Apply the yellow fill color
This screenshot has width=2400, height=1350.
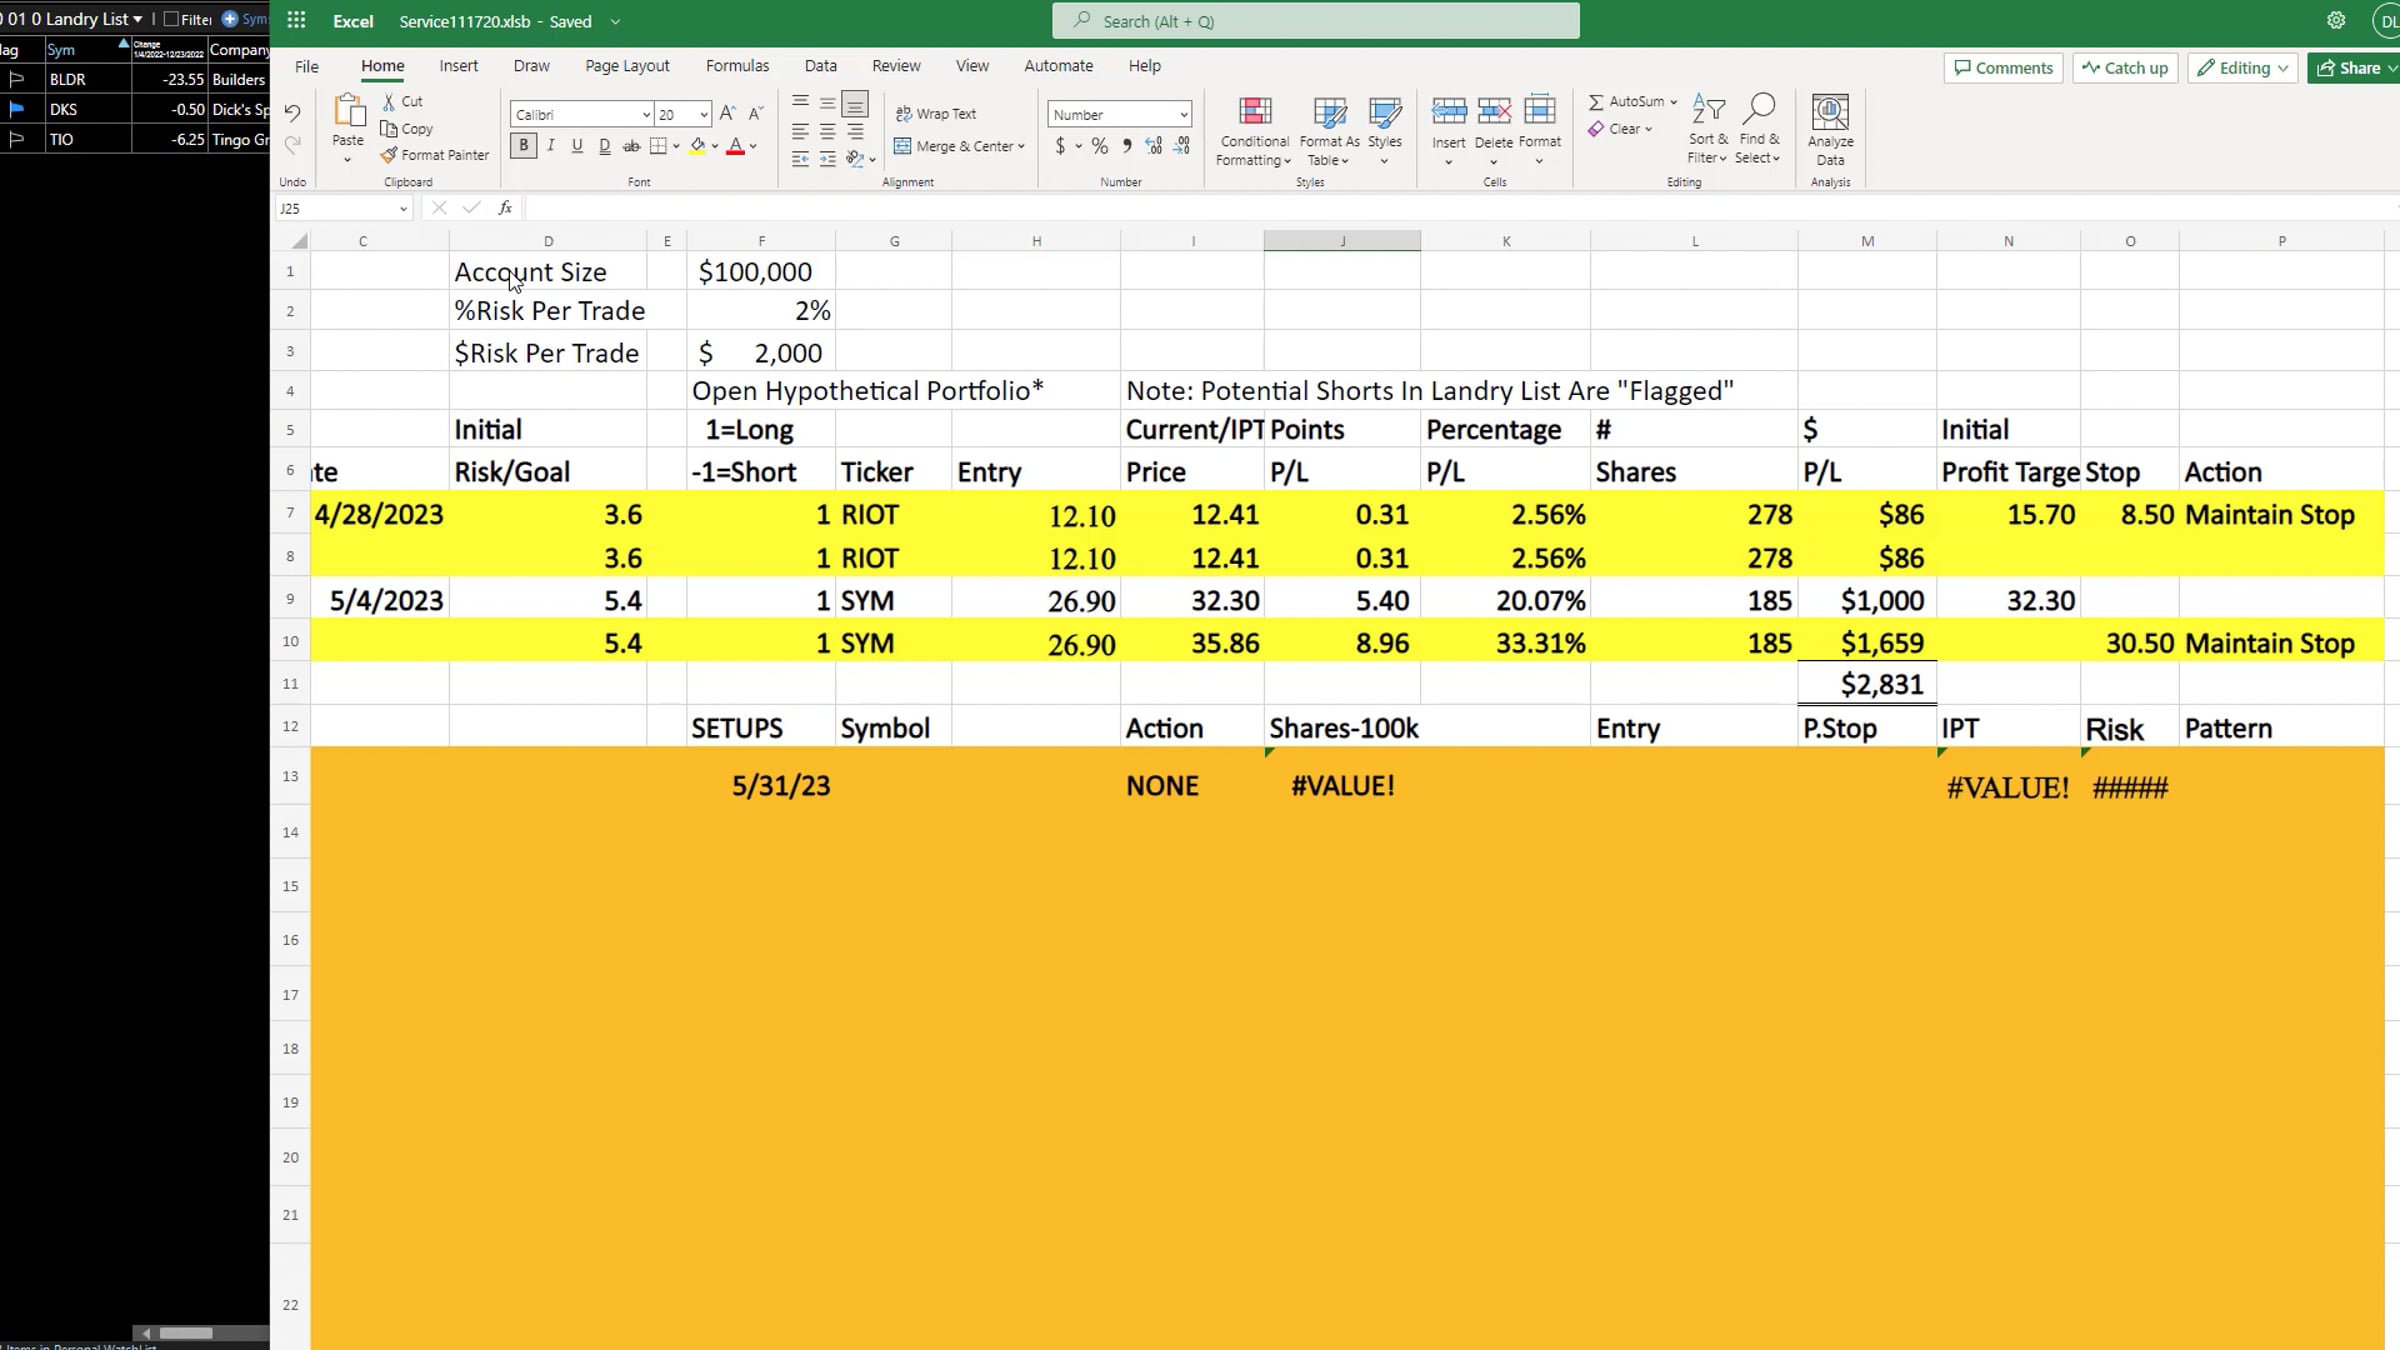[x=698, y=146]
